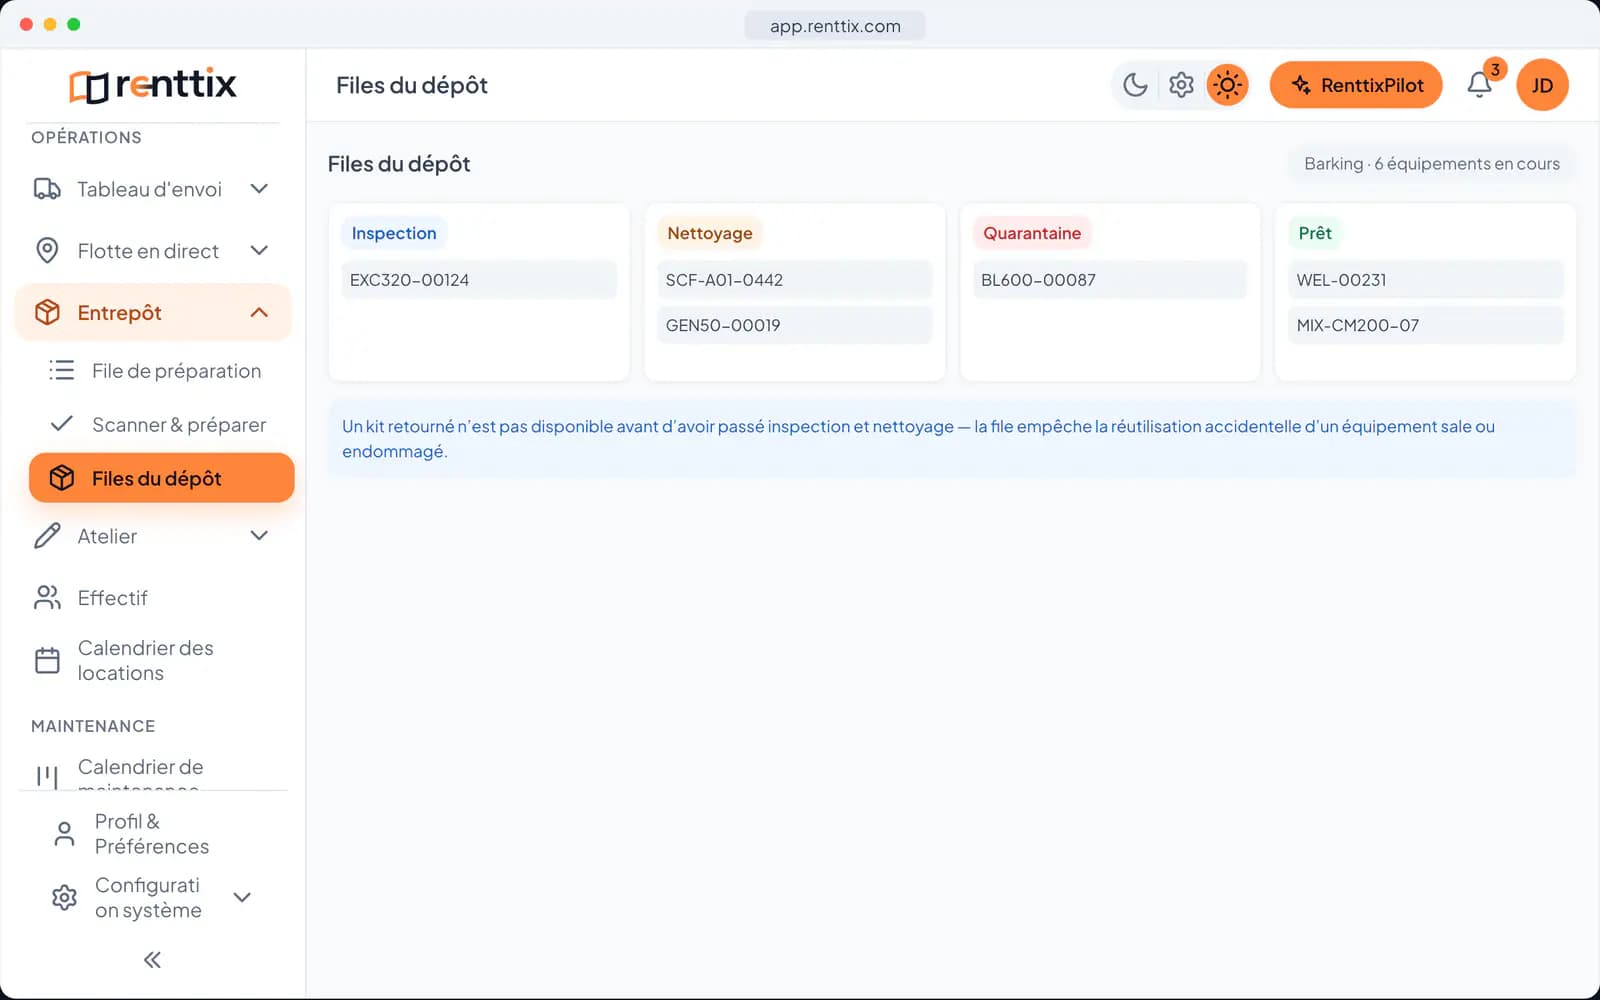1600x1000 pixels.
Task: Open Calendrier de maintenance icon
Action: coord(47,776)
